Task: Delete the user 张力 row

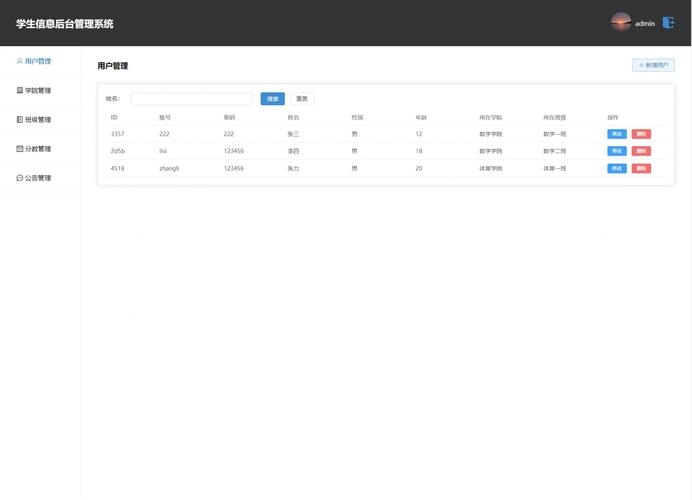Action: 641,168
